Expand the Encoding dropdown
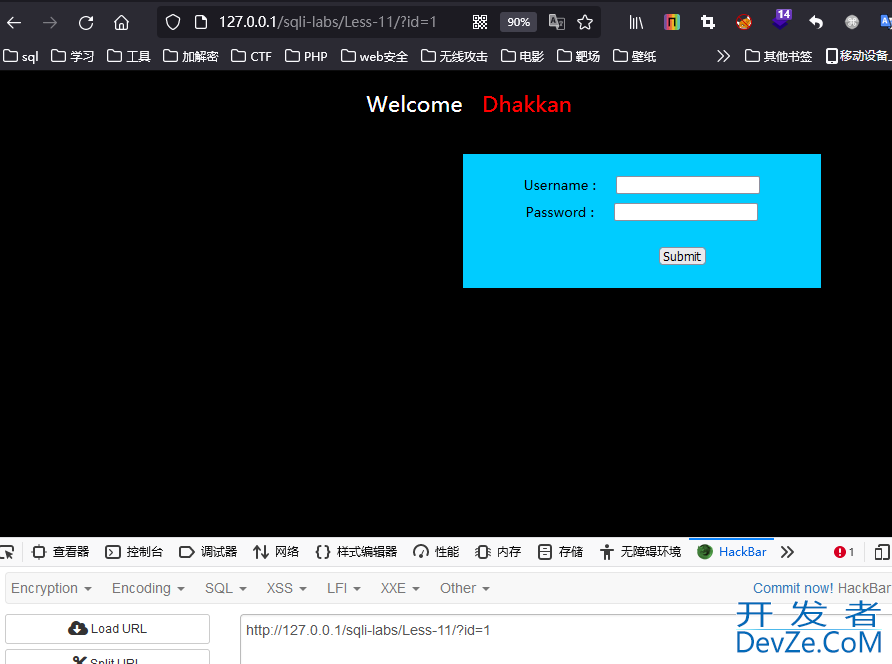This screenshot has width=892, height=664. (148, 588)
